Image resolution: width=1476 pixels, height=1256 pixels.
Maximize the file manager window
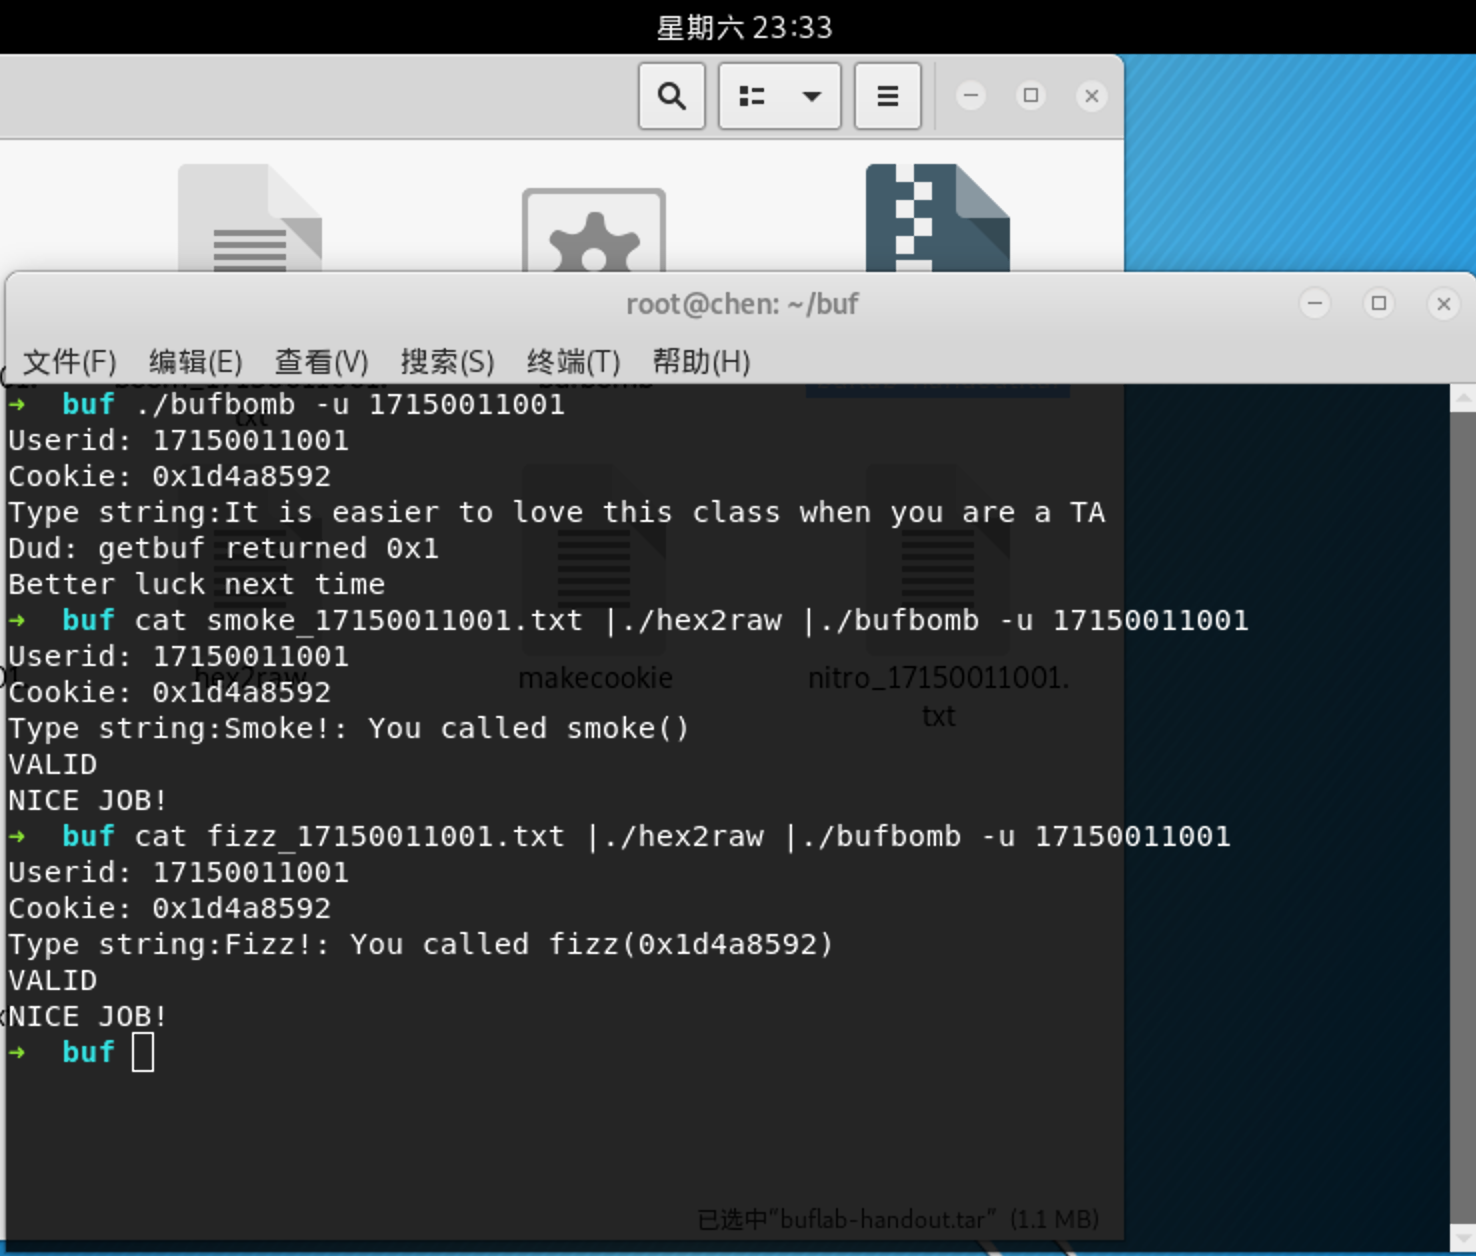click(1031, 96)
